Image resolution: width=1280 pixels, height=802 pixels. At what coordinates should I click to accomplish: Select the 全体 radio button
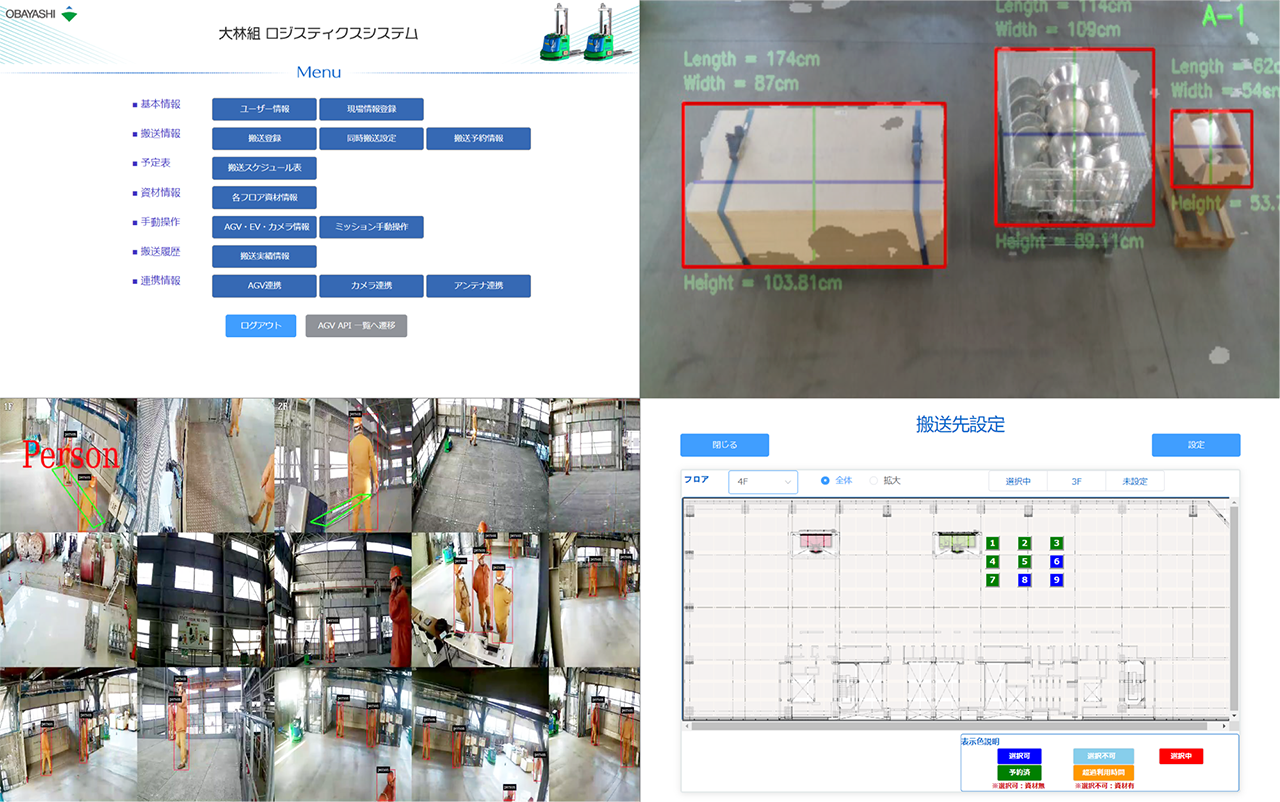(825, 481)
